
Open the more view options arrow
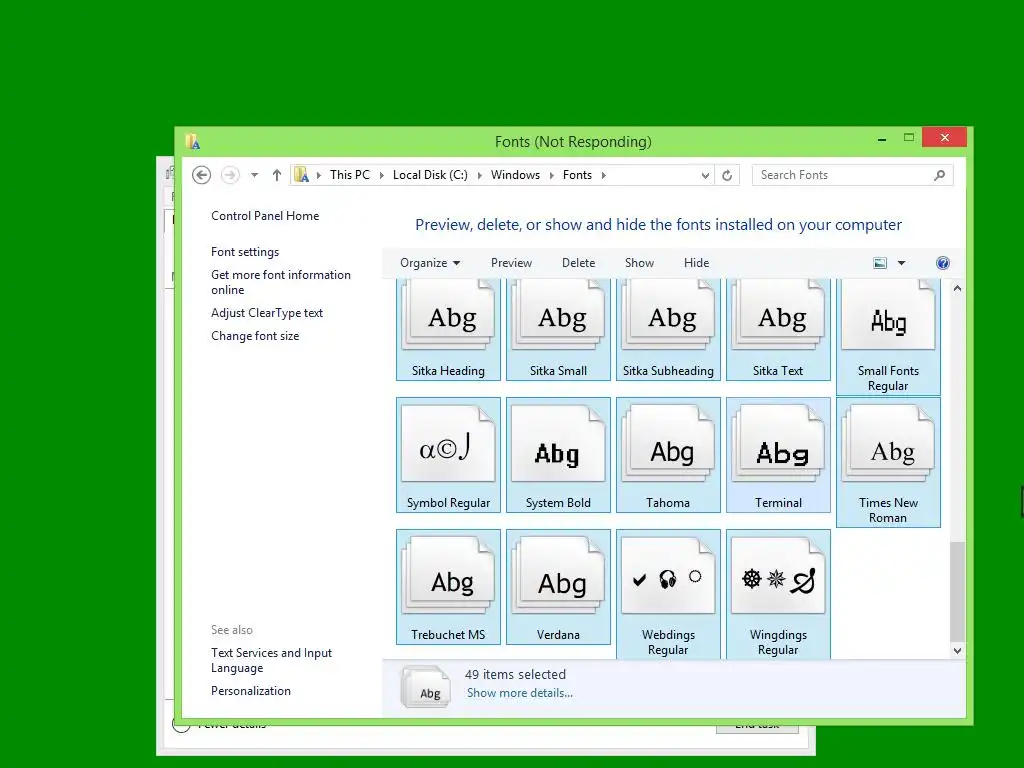901,263
